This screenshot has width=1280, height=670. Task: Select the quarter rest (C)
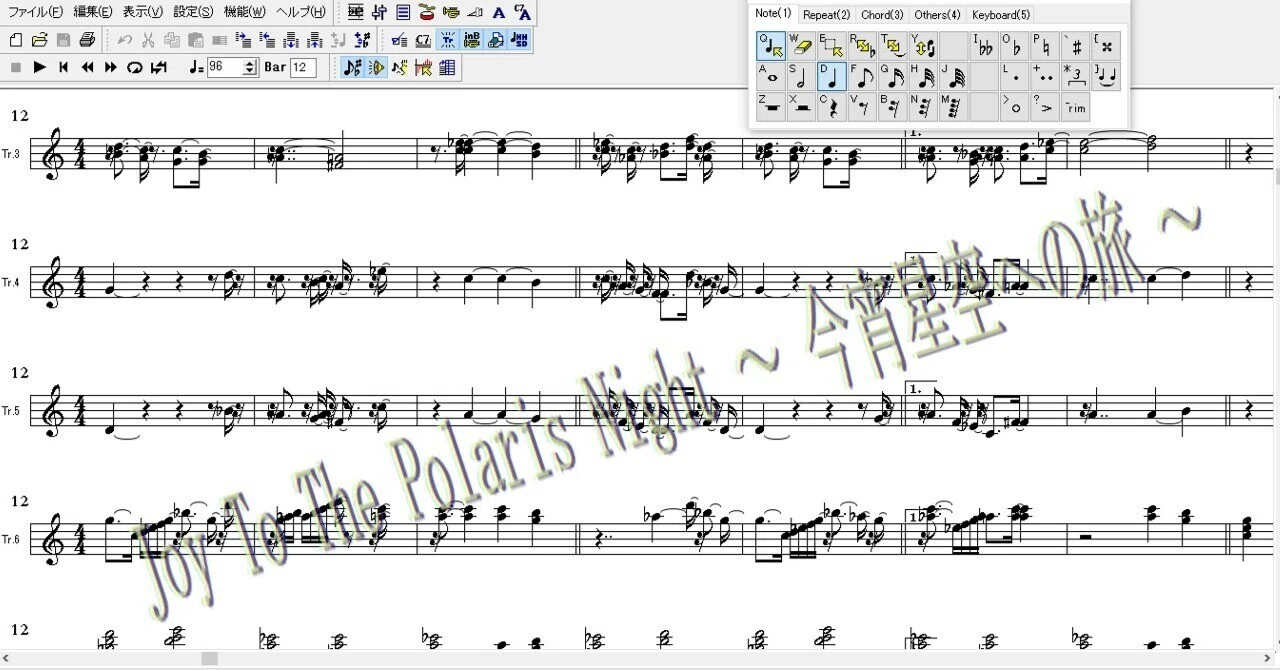click(x=832, y=106)
